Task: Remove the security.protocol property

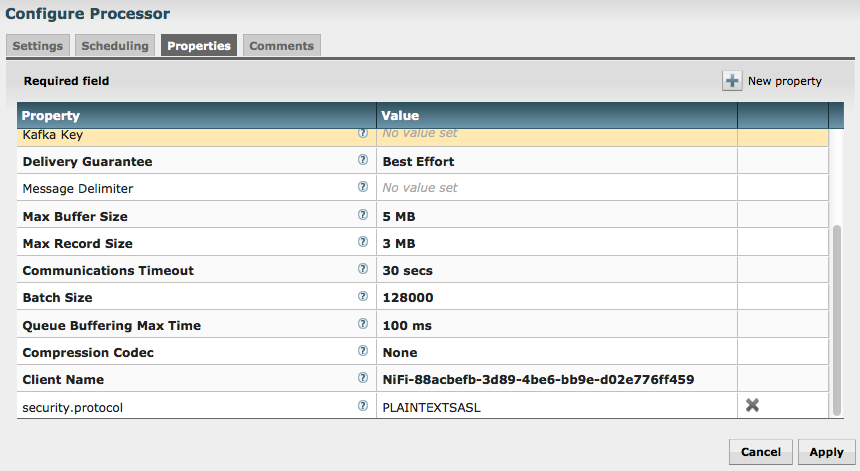Action: coord(753,405)
